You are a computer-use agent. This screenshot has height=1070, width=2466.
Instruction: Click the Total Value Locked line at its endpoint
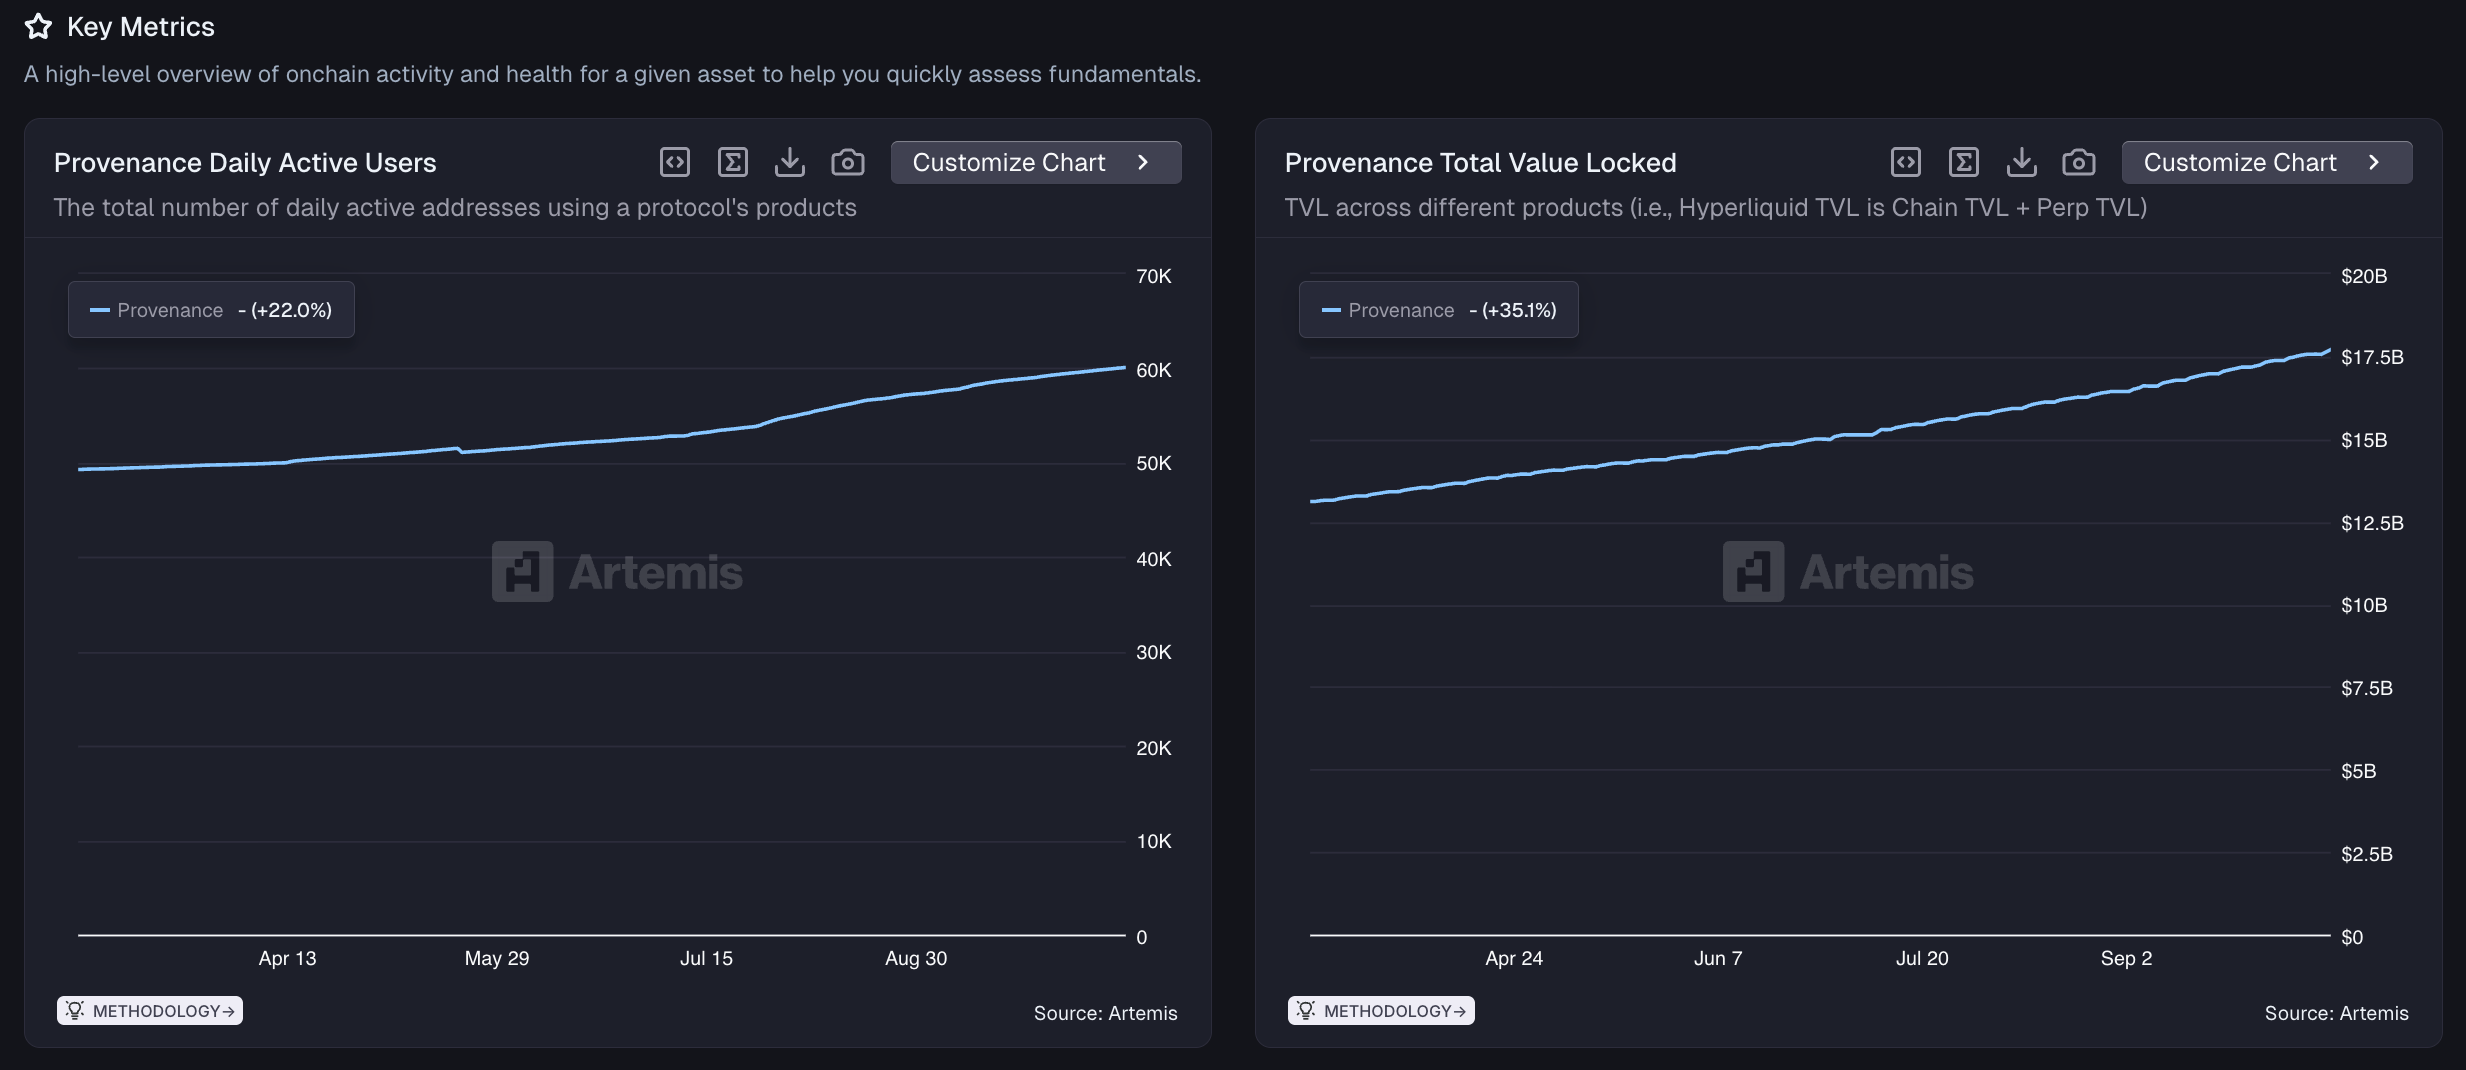point(2329,351)
